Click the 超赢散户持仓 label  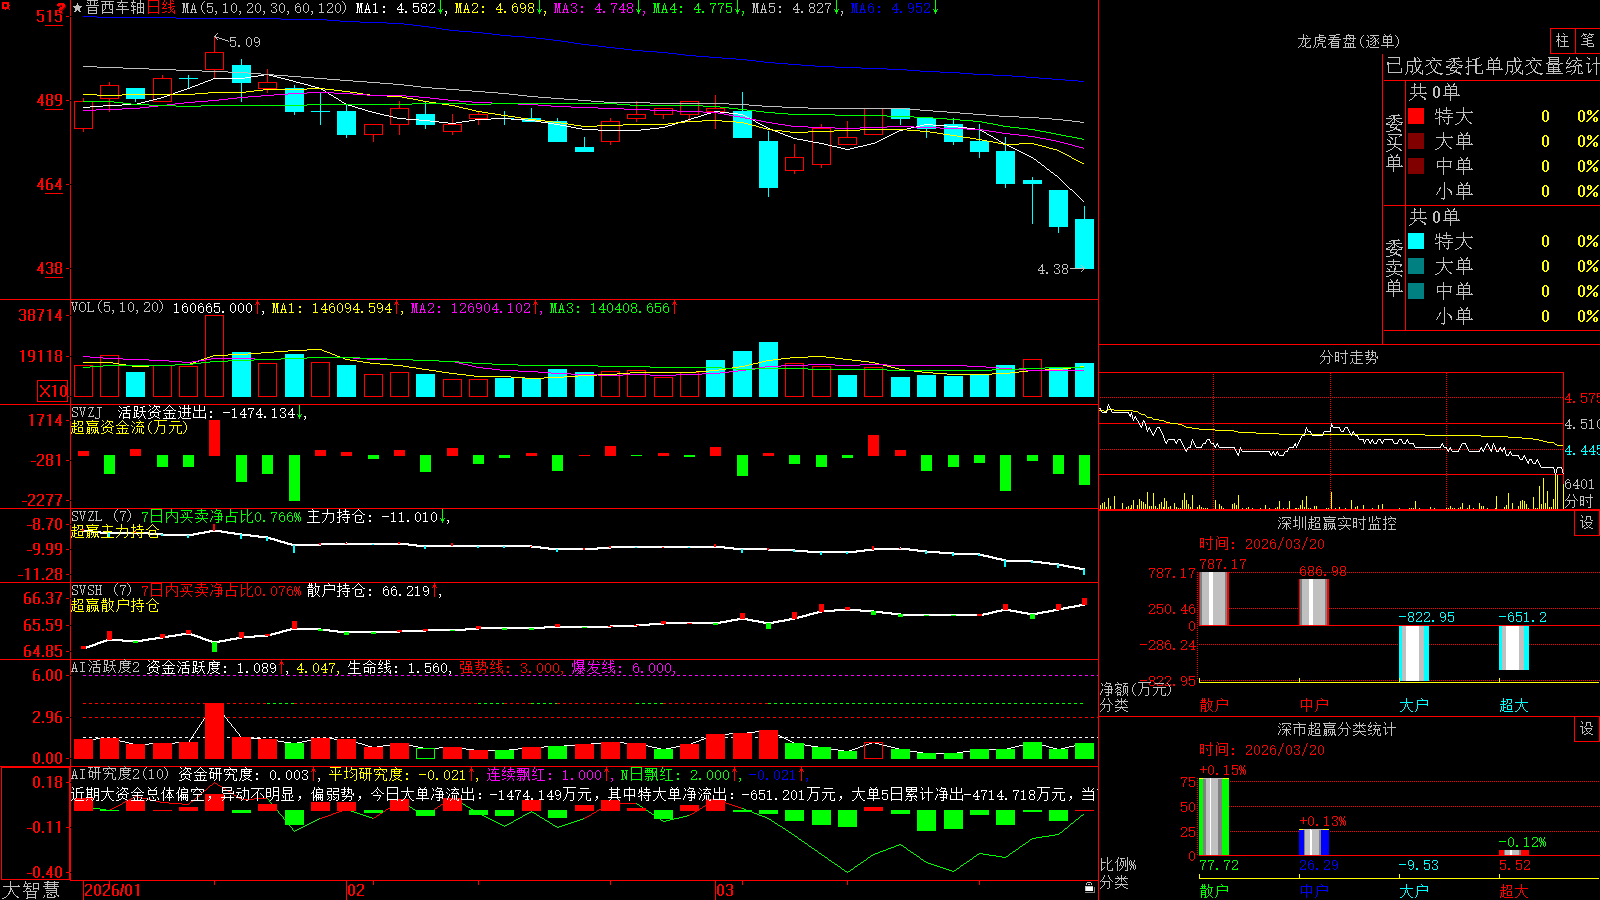tap(115, 605)
